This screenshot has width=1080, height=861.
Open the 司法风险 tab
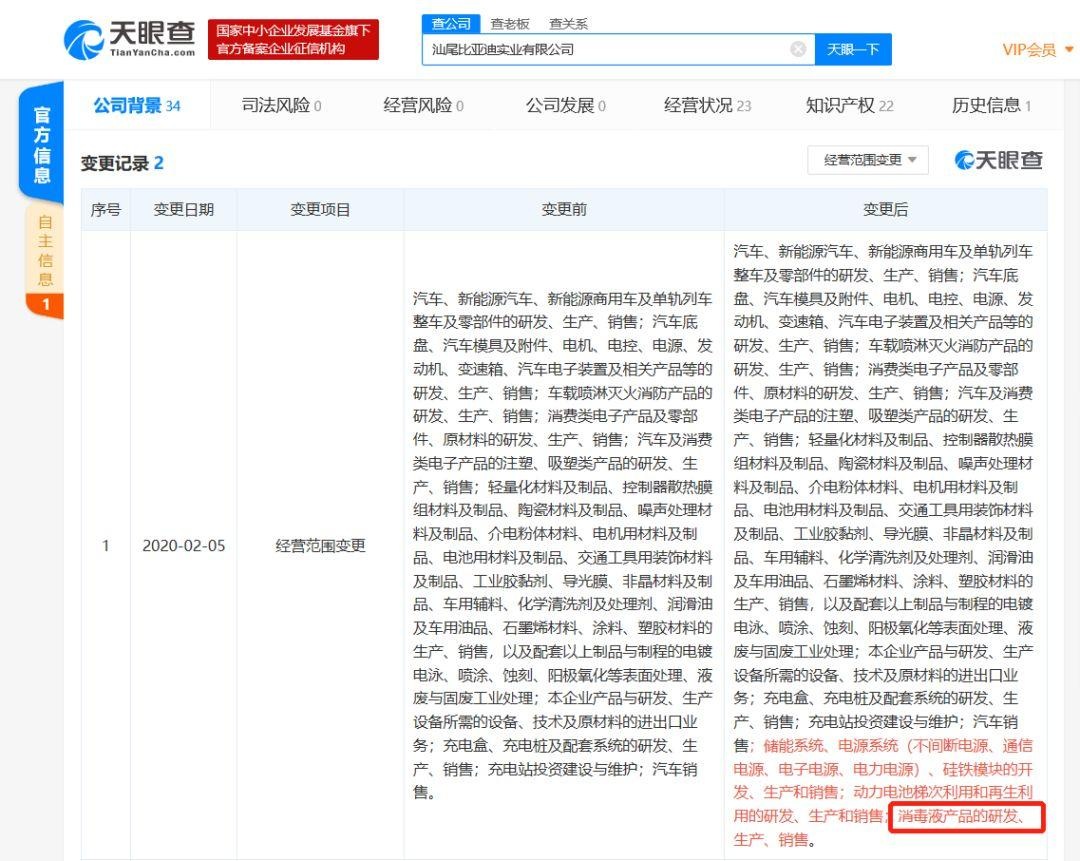[x=281, y=106]
